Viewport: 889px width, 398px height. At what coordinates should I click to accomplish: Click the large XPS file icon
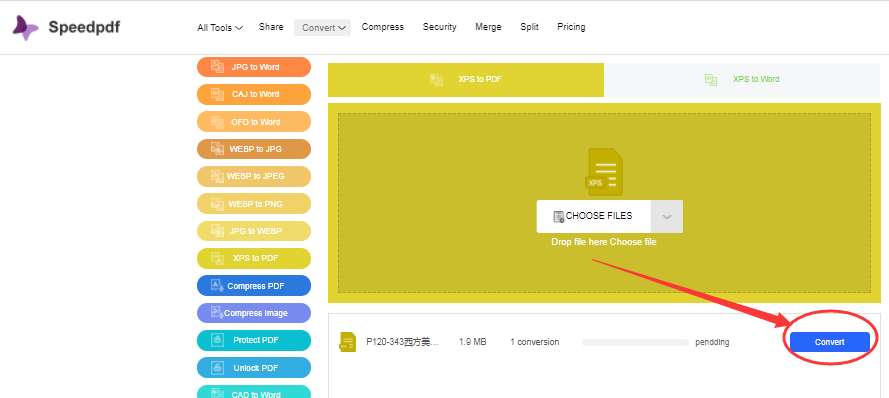tap(604, 172)
